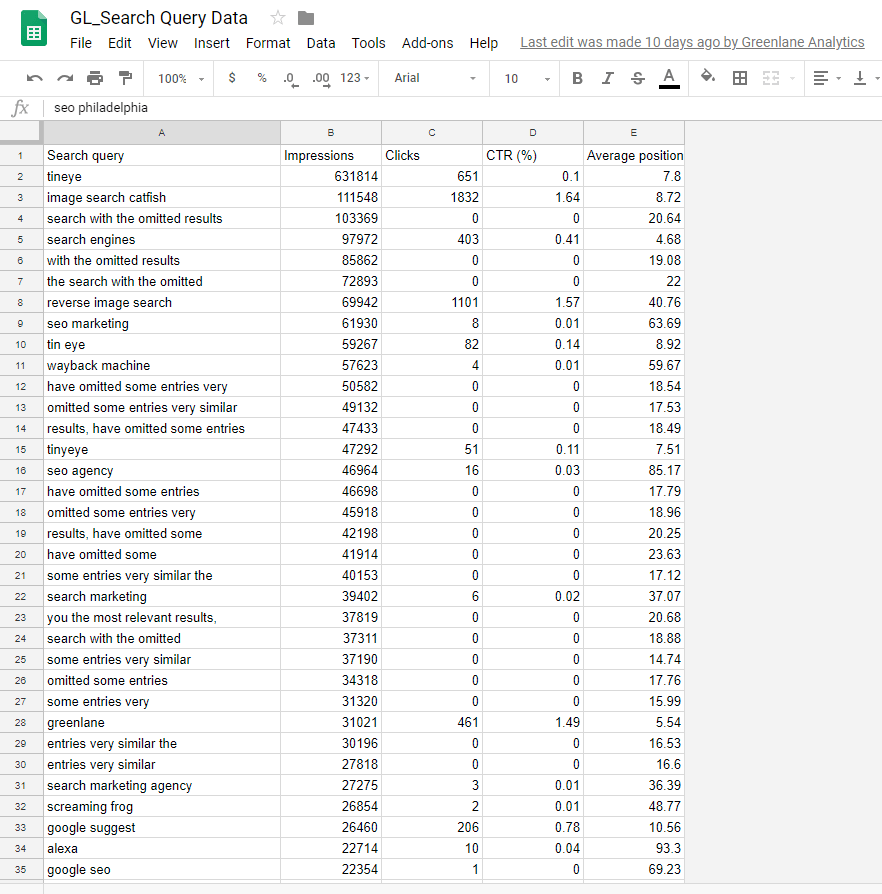The width and height of the screenshot is (882, 894).
Task: Click the Redo arrow icon
Action: pyautogui.click(x=65, y=78)
